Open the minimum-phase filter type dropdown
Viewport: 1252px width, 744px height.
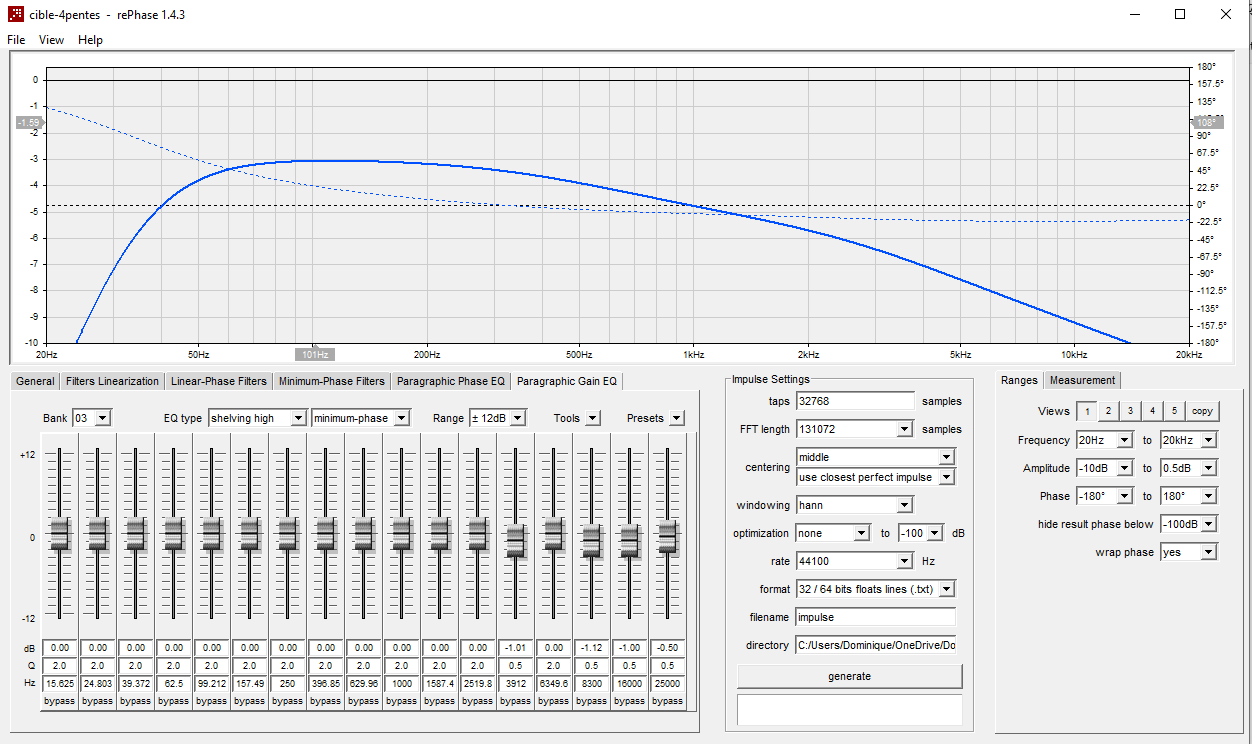pos(361,418)
